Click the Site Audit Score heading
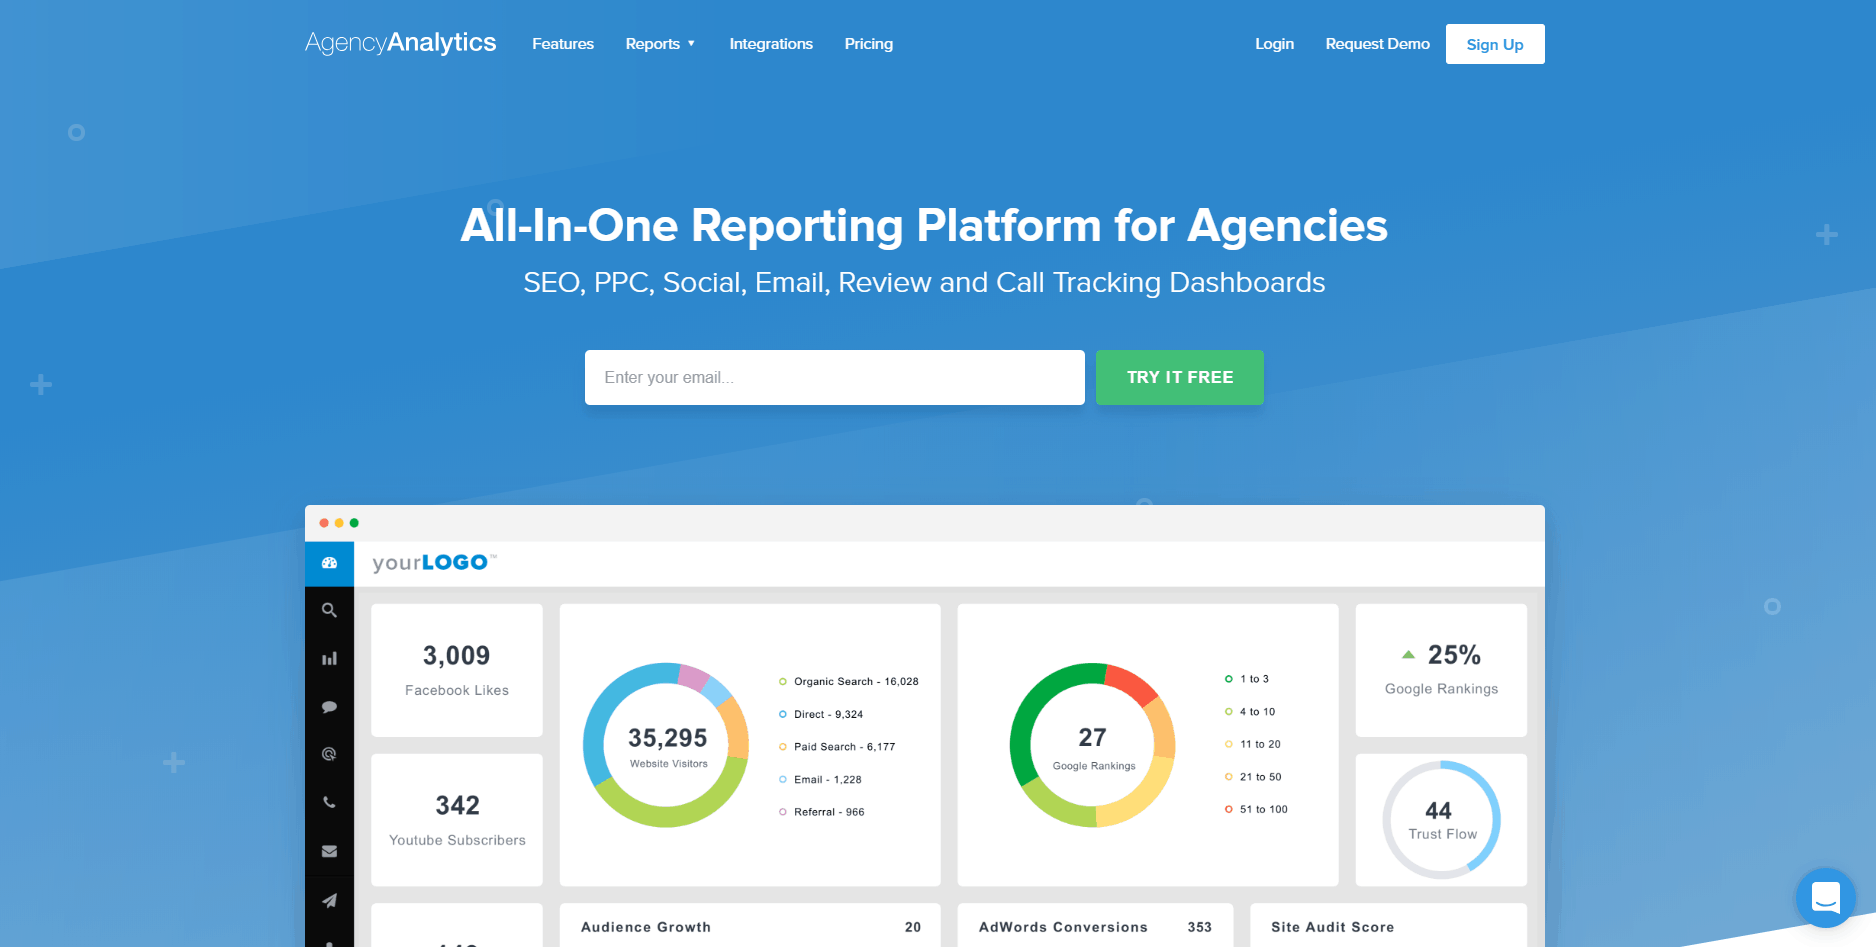The width and height of the screenshot is (1876, 947). [x=1332, y=927]
